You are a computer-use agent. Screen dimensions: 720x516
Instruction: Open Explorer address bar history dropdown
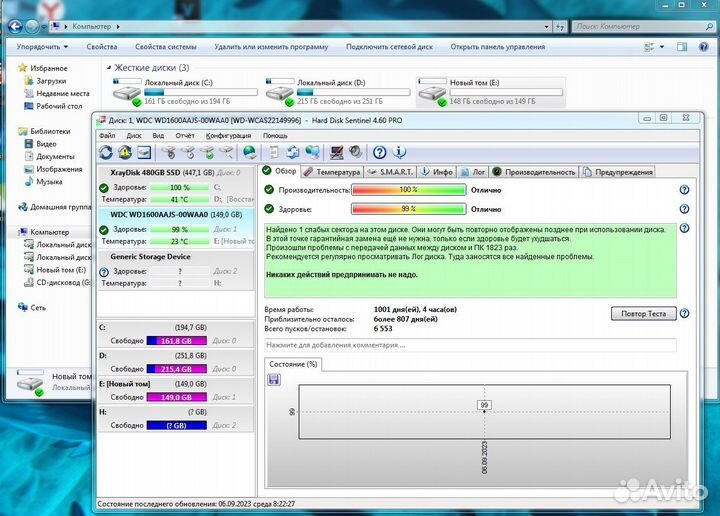coord(546,27)
